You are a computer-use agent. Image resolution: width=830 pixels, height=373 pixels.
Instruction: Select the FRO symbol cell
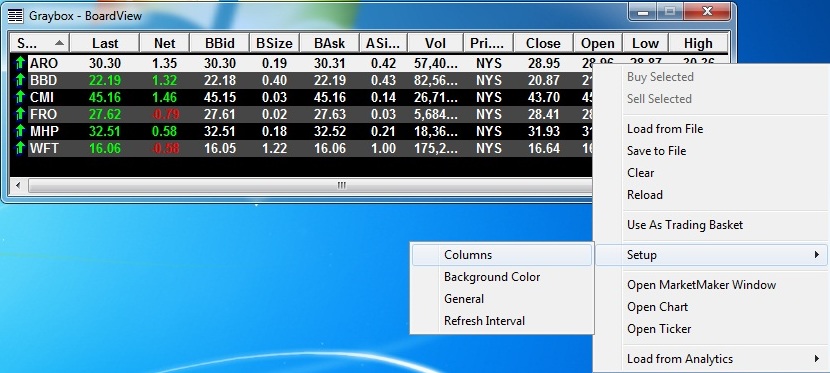[x=44, y=114]
